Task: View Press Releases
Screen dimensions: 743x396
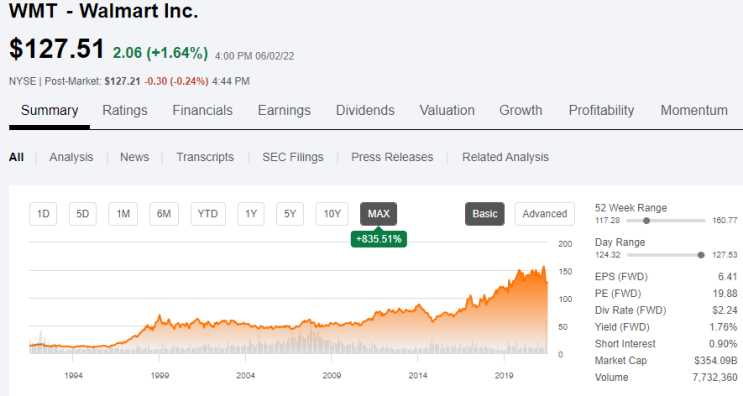Action: pyautogui.click(x=392, y=157)
